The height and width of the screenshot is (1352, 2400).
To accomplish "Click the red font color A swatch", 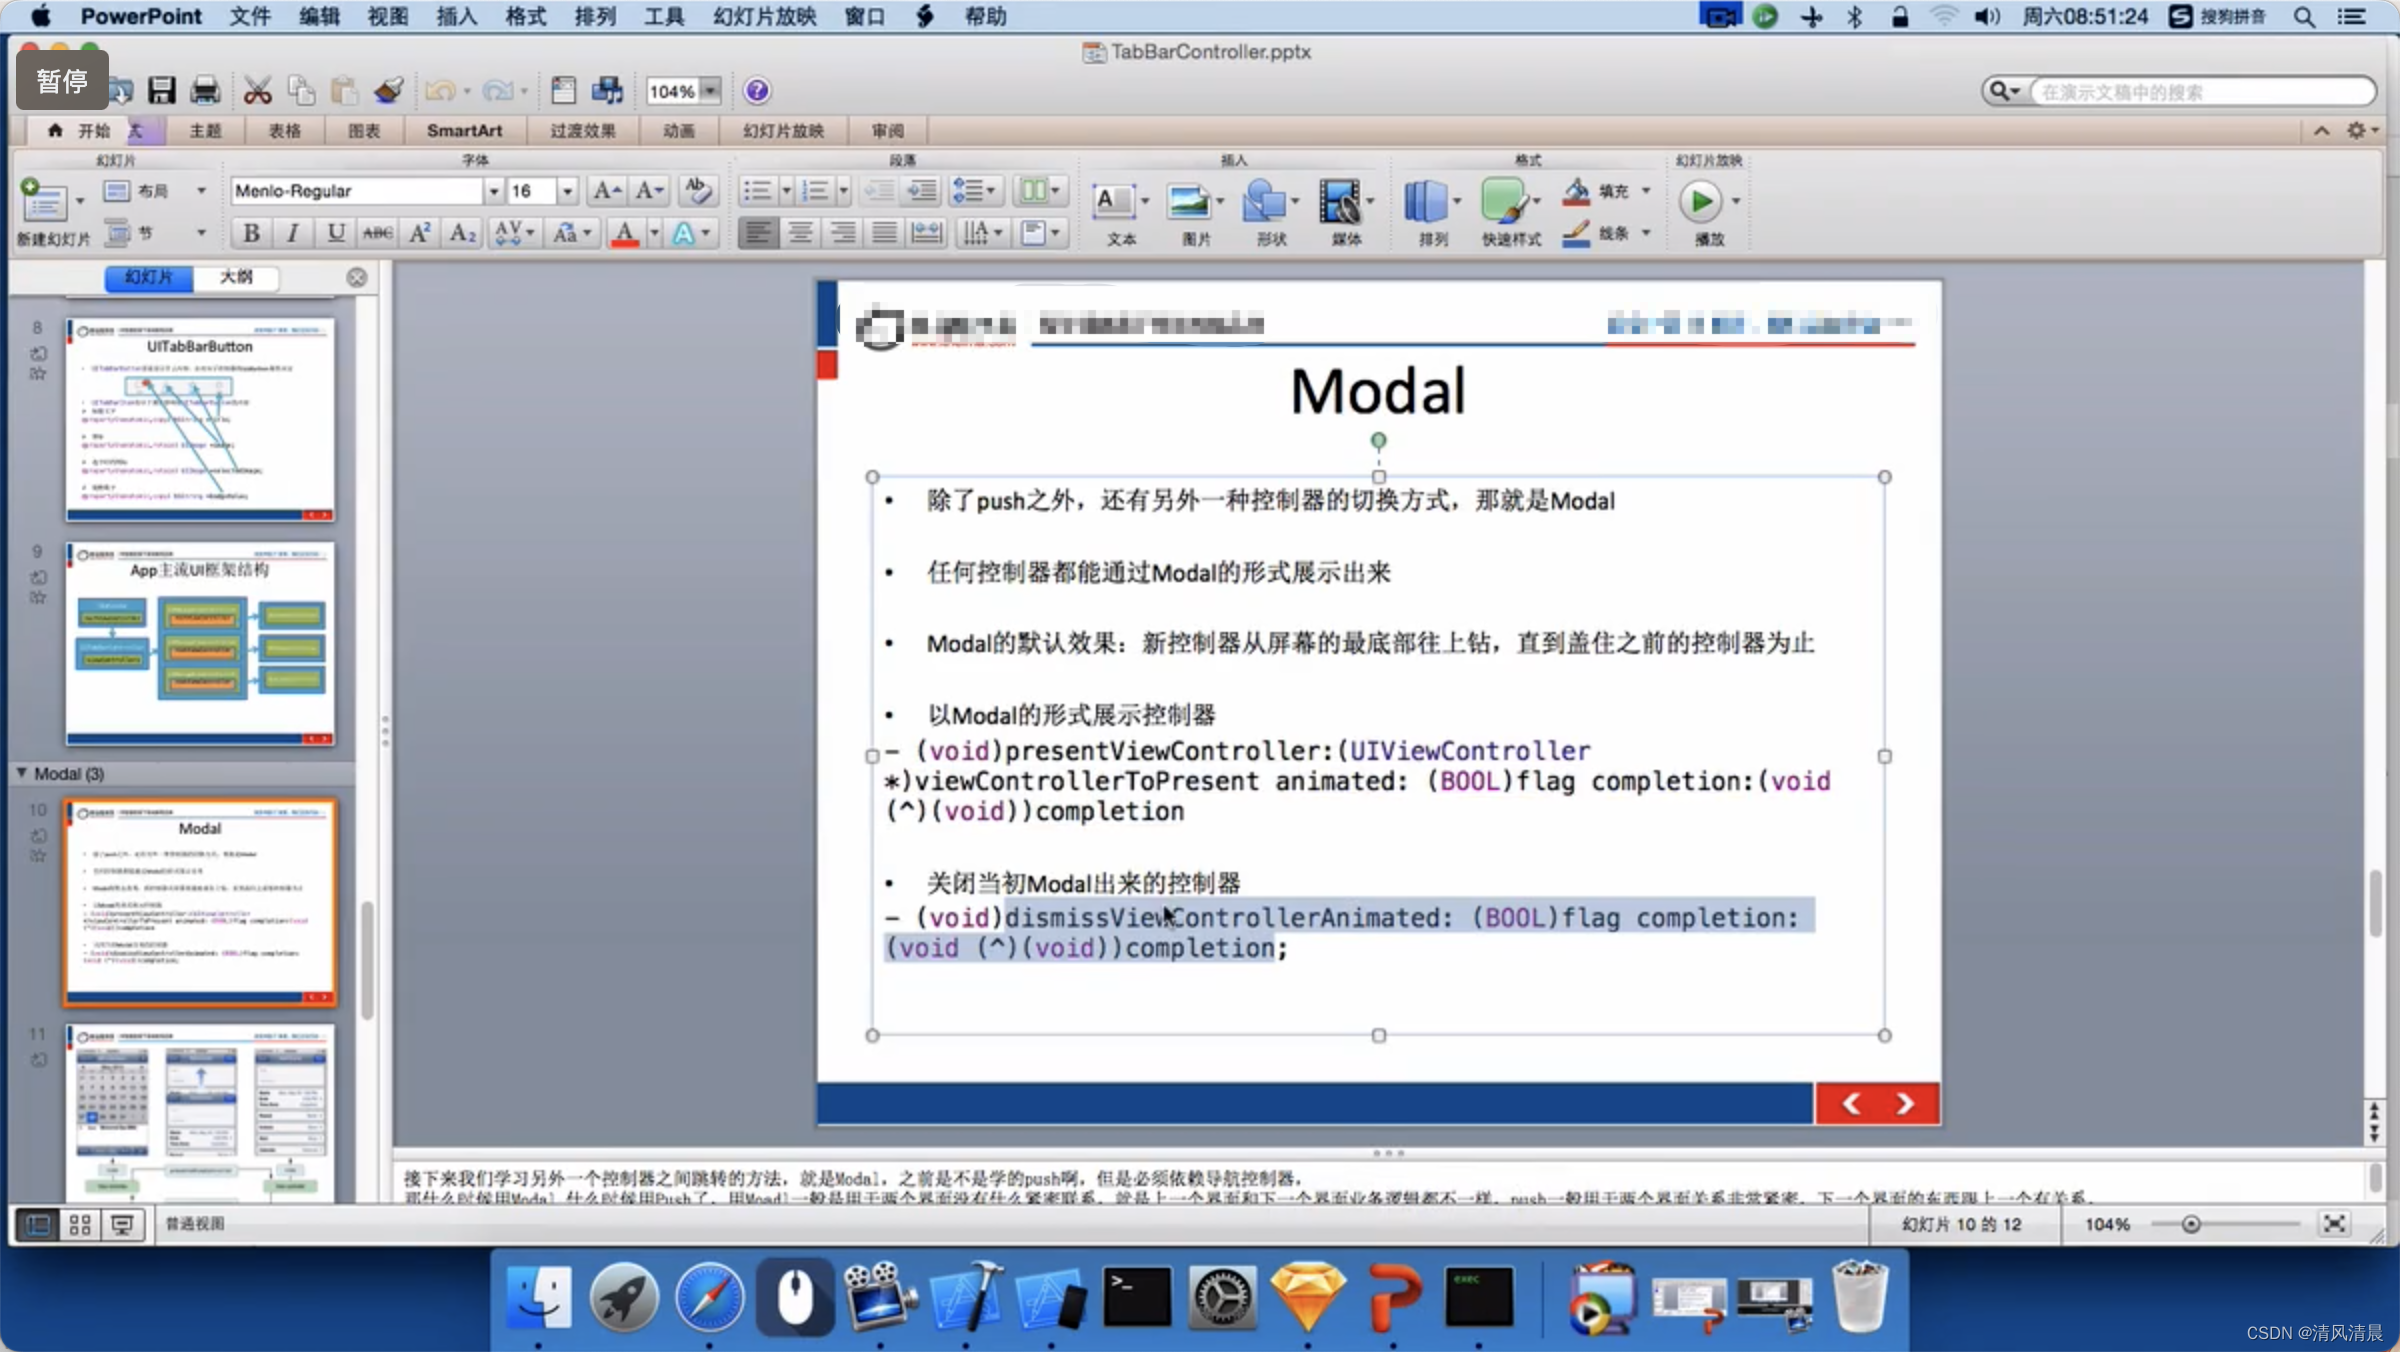I will pyautogui.click(x=625, y=233).
